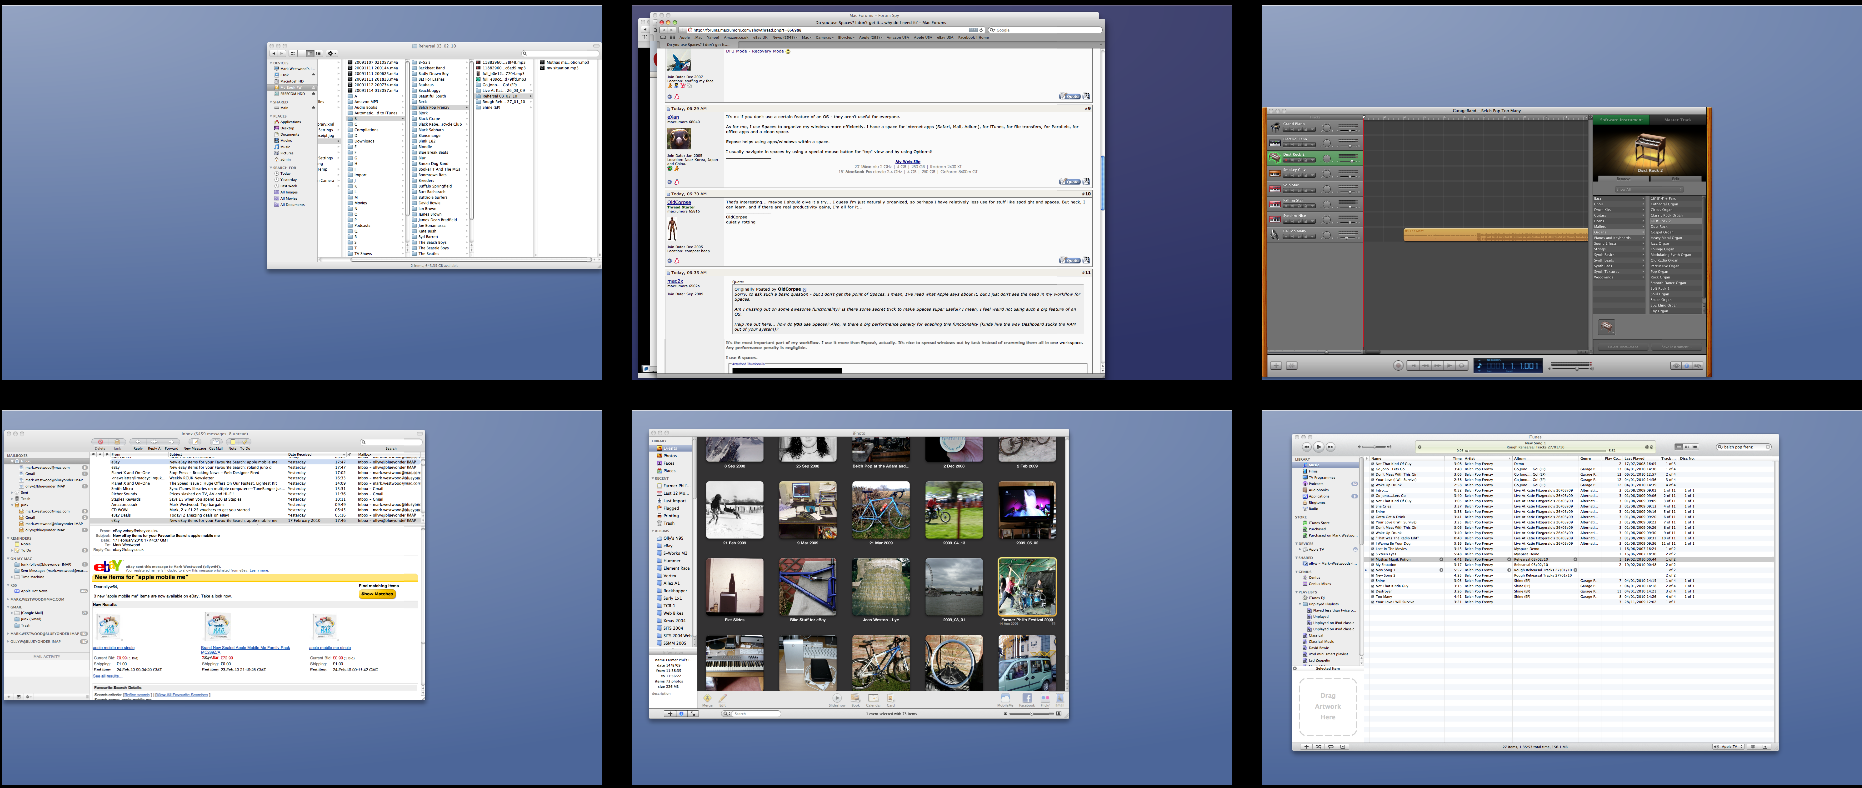The height and width of the screenshot is (788, 1862).
Task: Switch to GarageBand's Software Instrument tab
Action: tap(1621, 120)
